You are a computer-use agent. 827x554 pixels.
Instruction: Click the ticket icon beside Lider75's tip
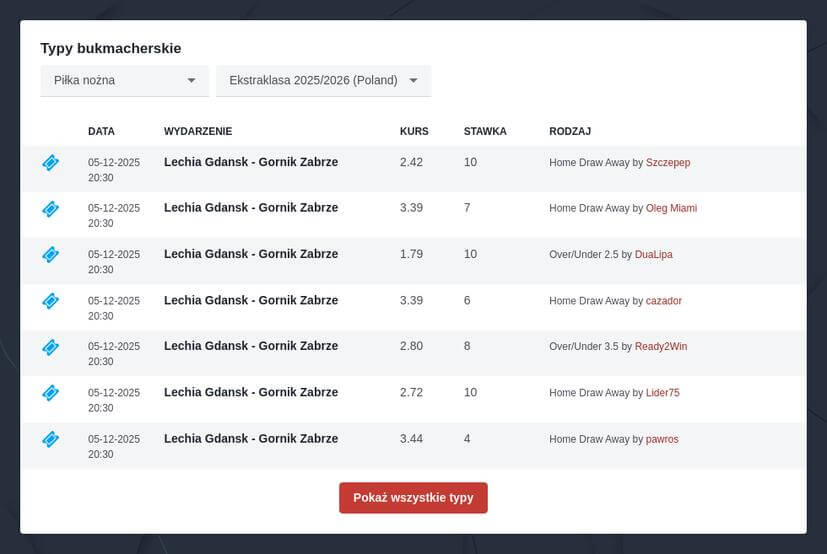51,393
